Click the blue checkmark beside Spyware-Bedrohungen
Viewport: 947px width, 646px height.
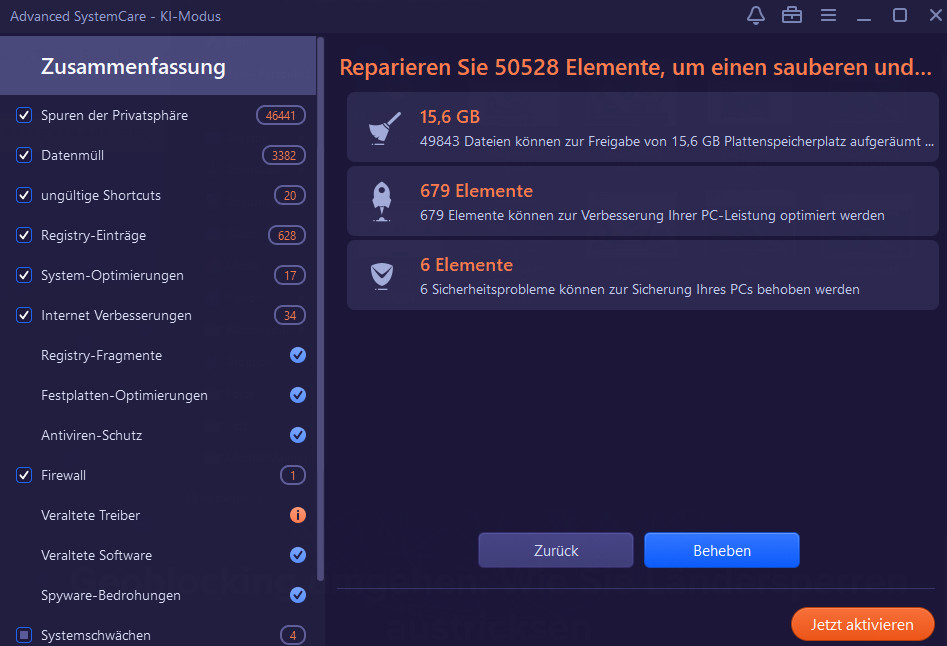[298, 595]
